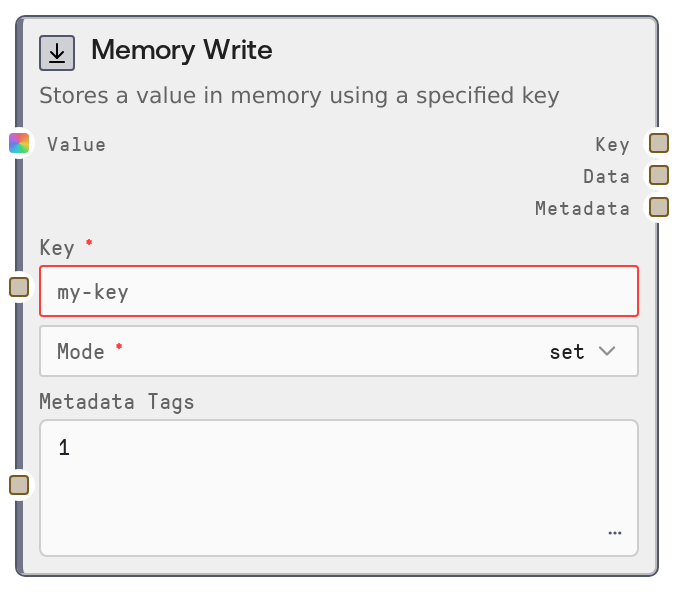Click the Data output label
This screenshot has height=592, width=674.
[x=606, y=176]
